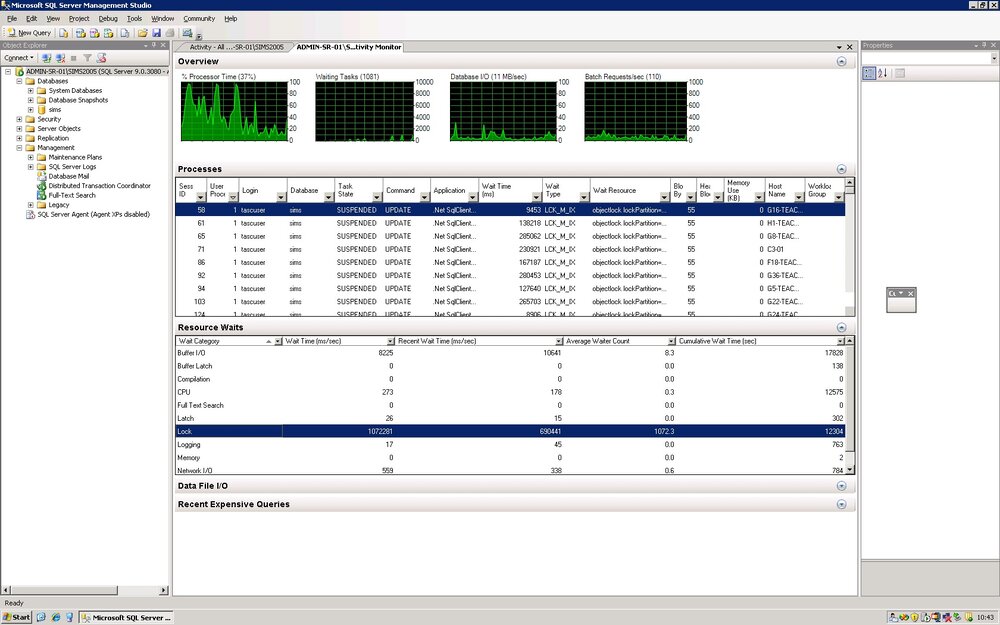The width and height of the screenshot is (1000, 625).
Task: Expand the Data File I/O section
Action: (841, 486)
